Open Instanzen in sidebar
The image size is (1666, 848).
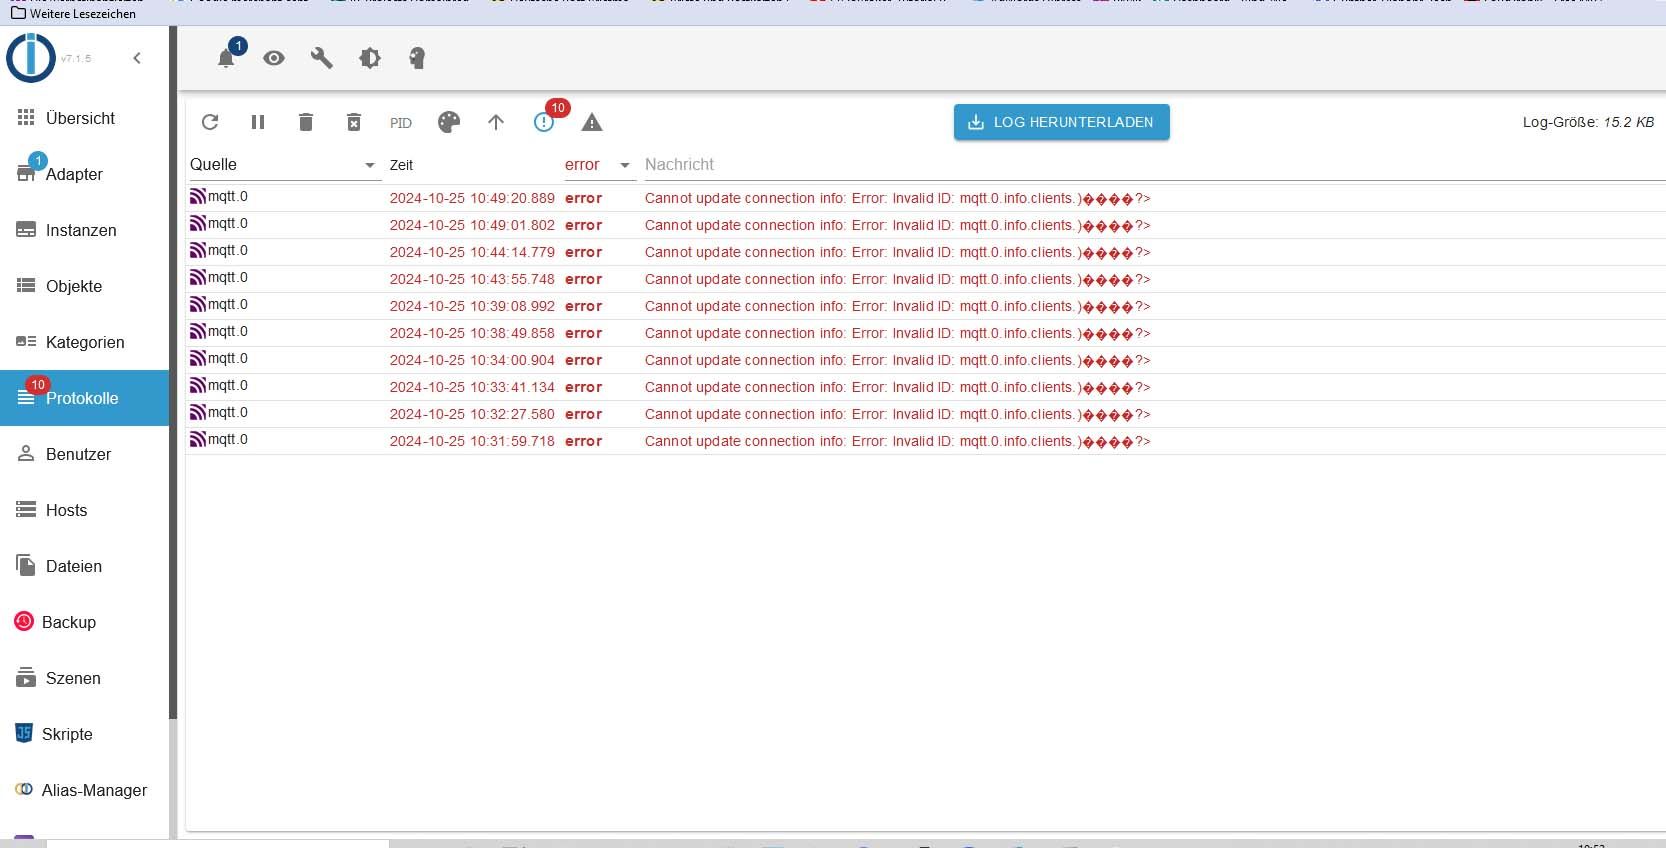tap(85, 230)
